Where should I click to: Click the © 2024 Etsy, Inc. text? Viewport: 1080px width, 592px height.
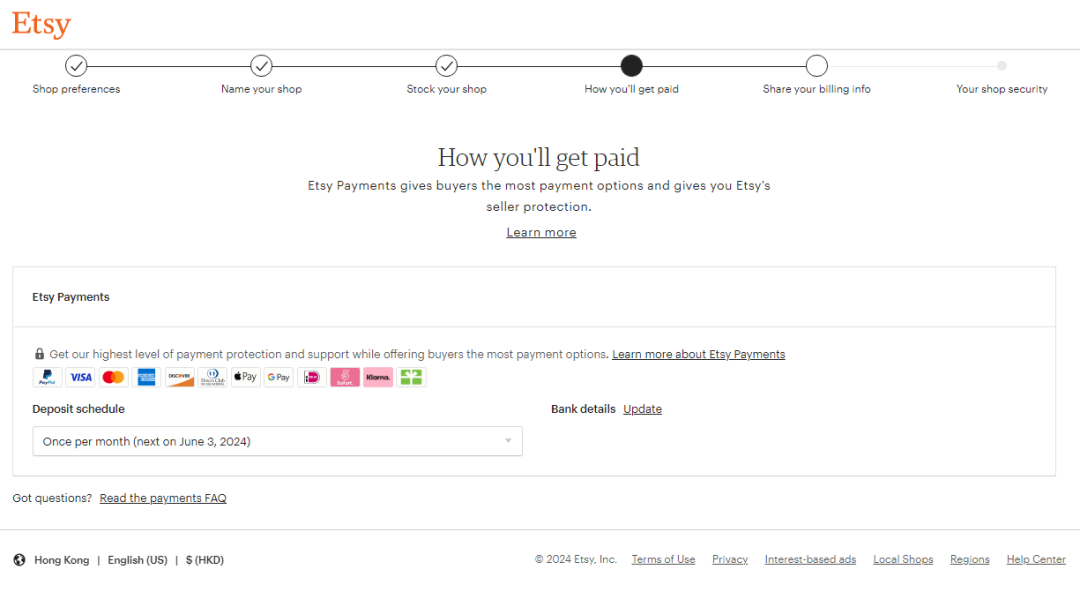pos(576,560)
